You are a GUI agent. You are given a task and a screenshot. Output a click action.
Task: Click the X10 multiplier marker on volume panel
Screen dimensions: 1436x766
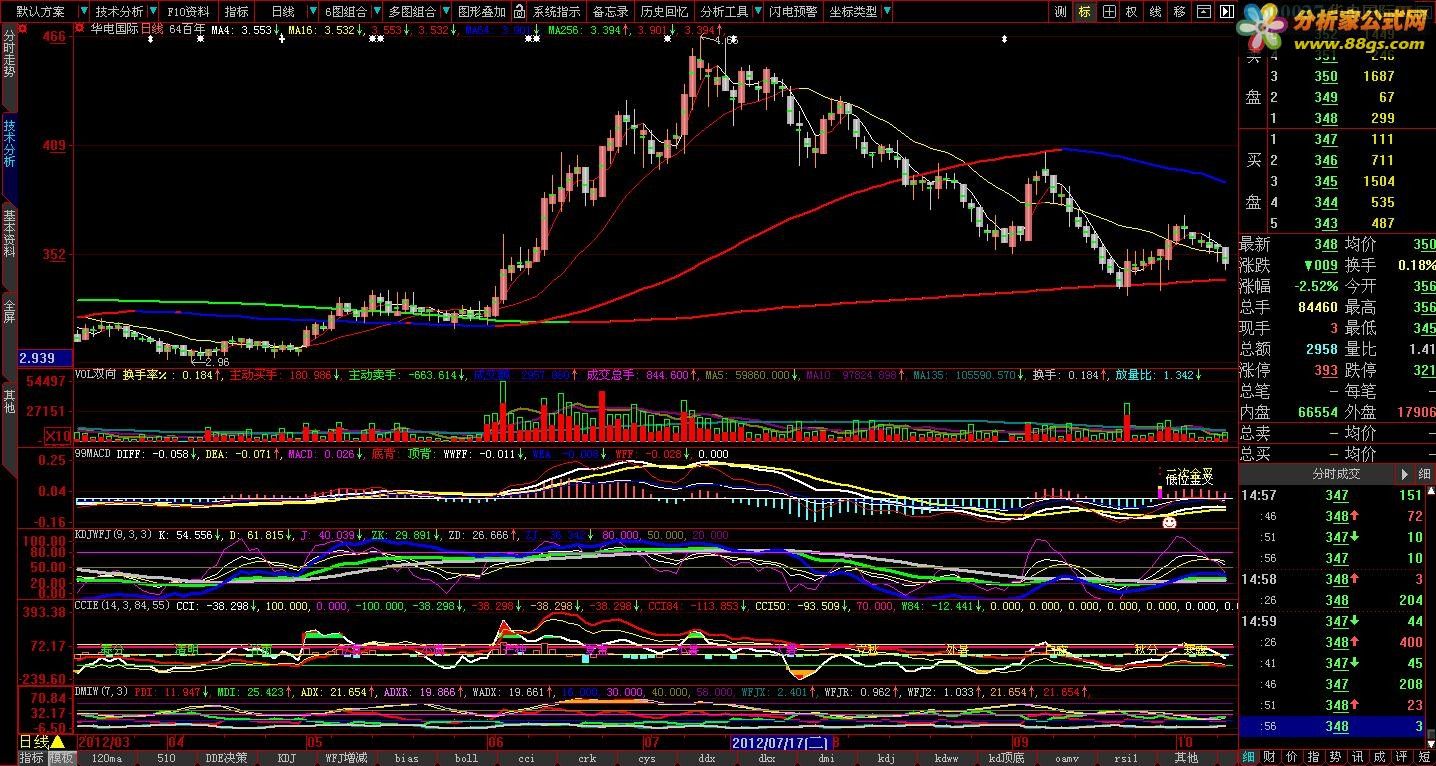(x=58, y=436)
